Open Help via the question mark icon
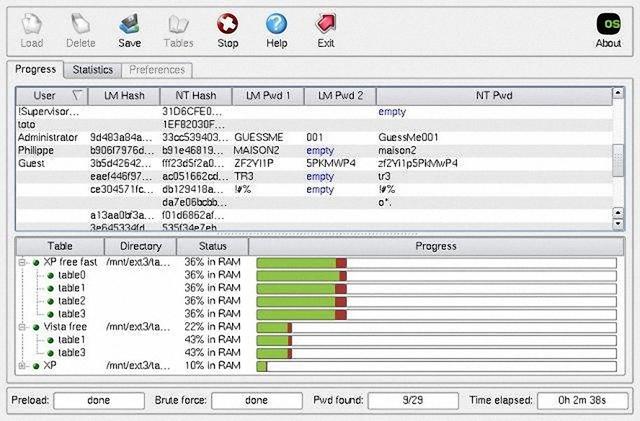 276,24
